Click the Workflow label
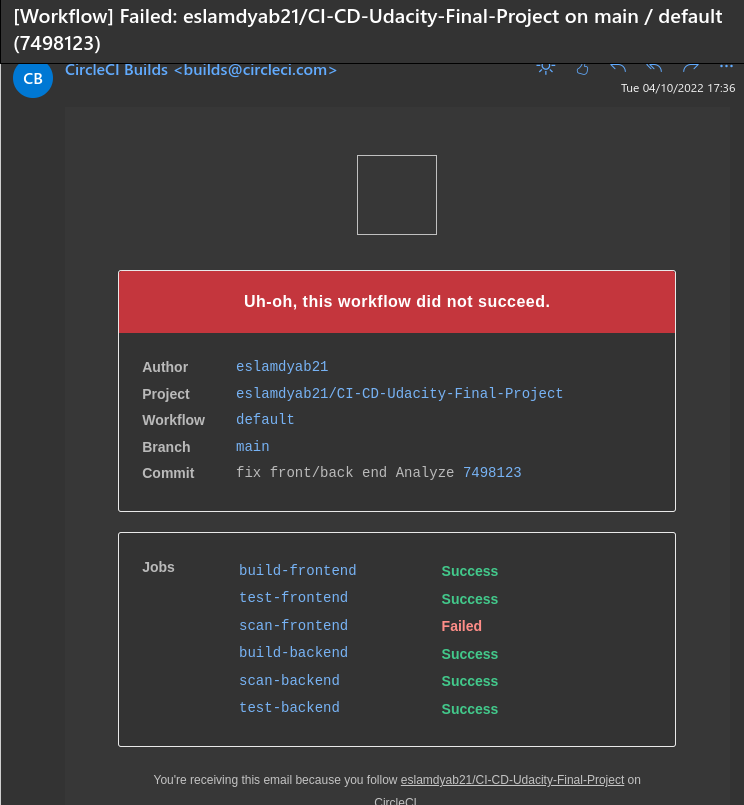744x805 pixels. (x=174, y=420)
